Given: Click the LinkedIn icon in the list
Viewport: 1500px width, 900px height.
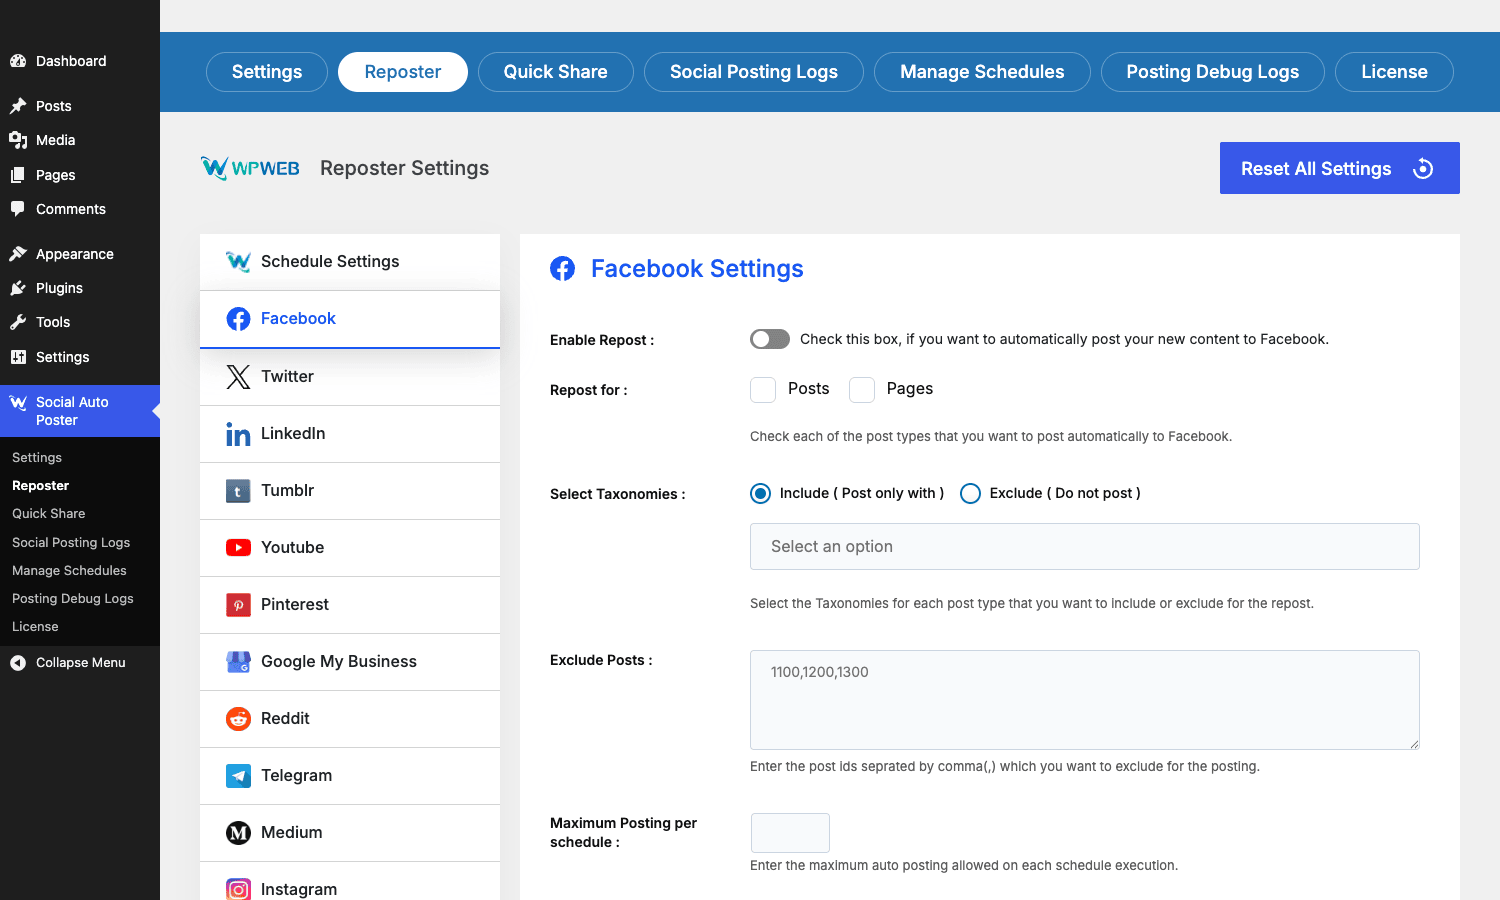Looking at the screenshot, I should pos(238,434).
